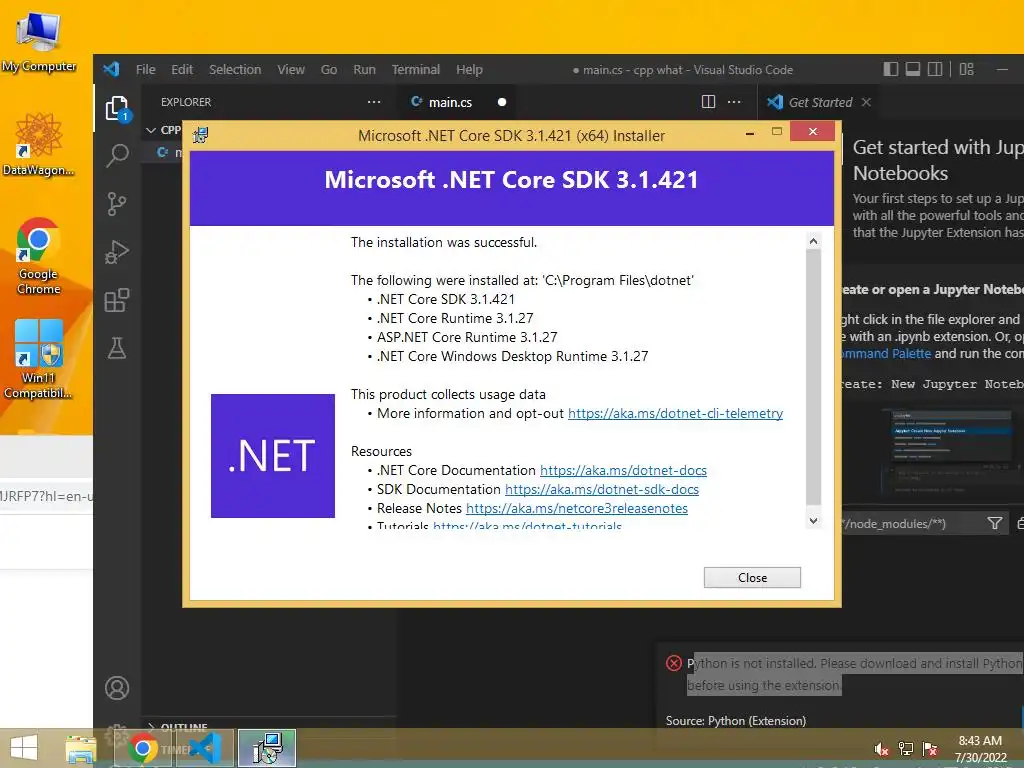Image resolution: width=1024 pixels, height=768 pixels.
Task: Open editor More Actions ellipsis
Action: point(734,102)
